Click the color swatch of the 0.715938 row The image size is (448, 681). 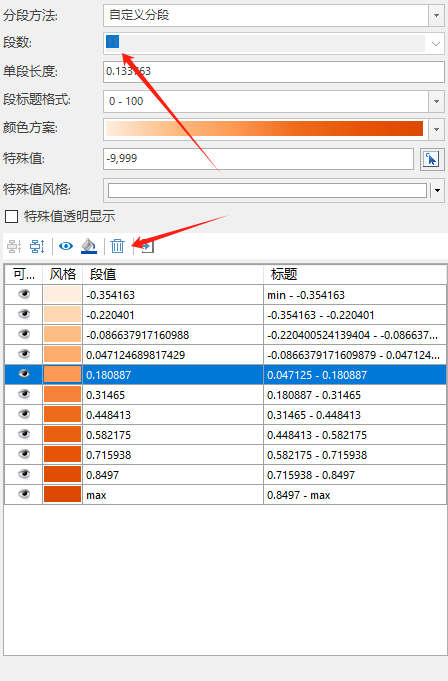pyautogui.click(x=63, y=455)
